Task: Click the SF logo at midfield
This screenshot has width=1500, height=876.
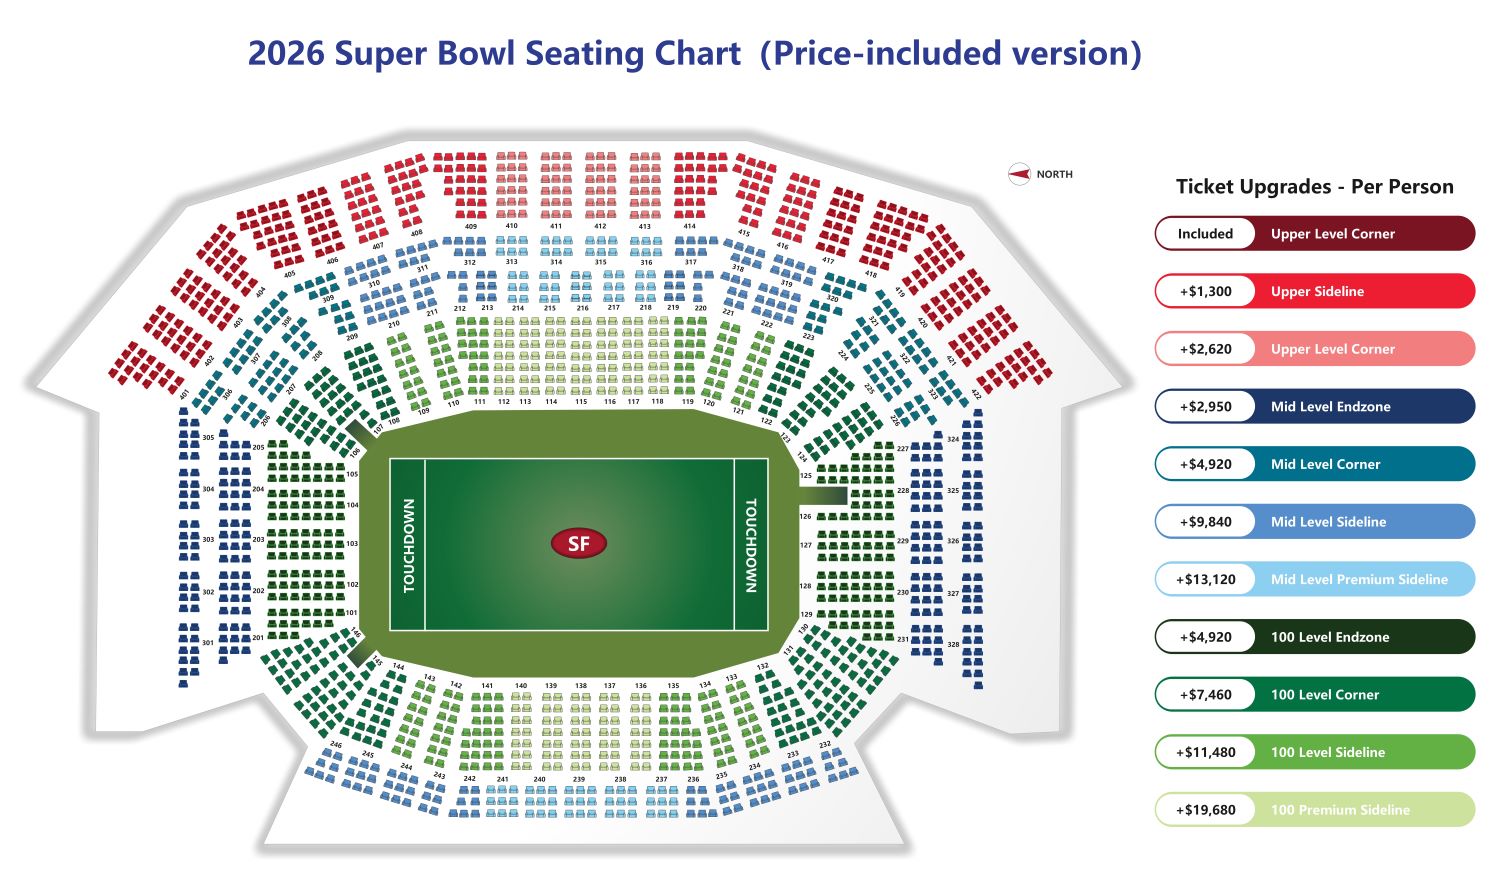Action: click(578, 543)
